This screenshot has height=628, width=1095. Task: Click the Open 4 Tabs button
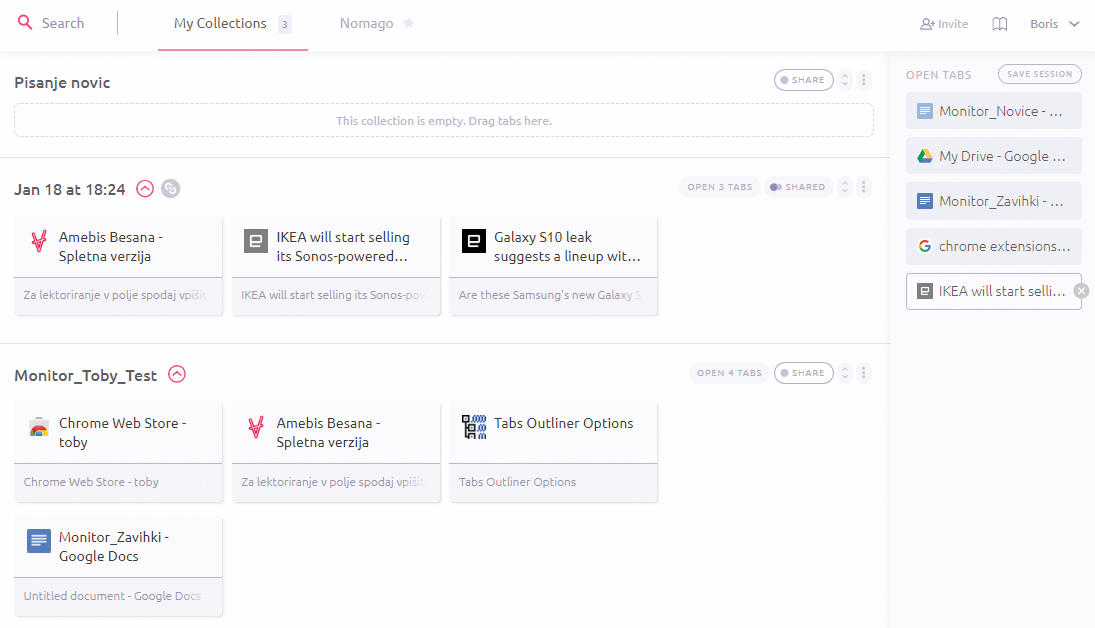[729, 373]
